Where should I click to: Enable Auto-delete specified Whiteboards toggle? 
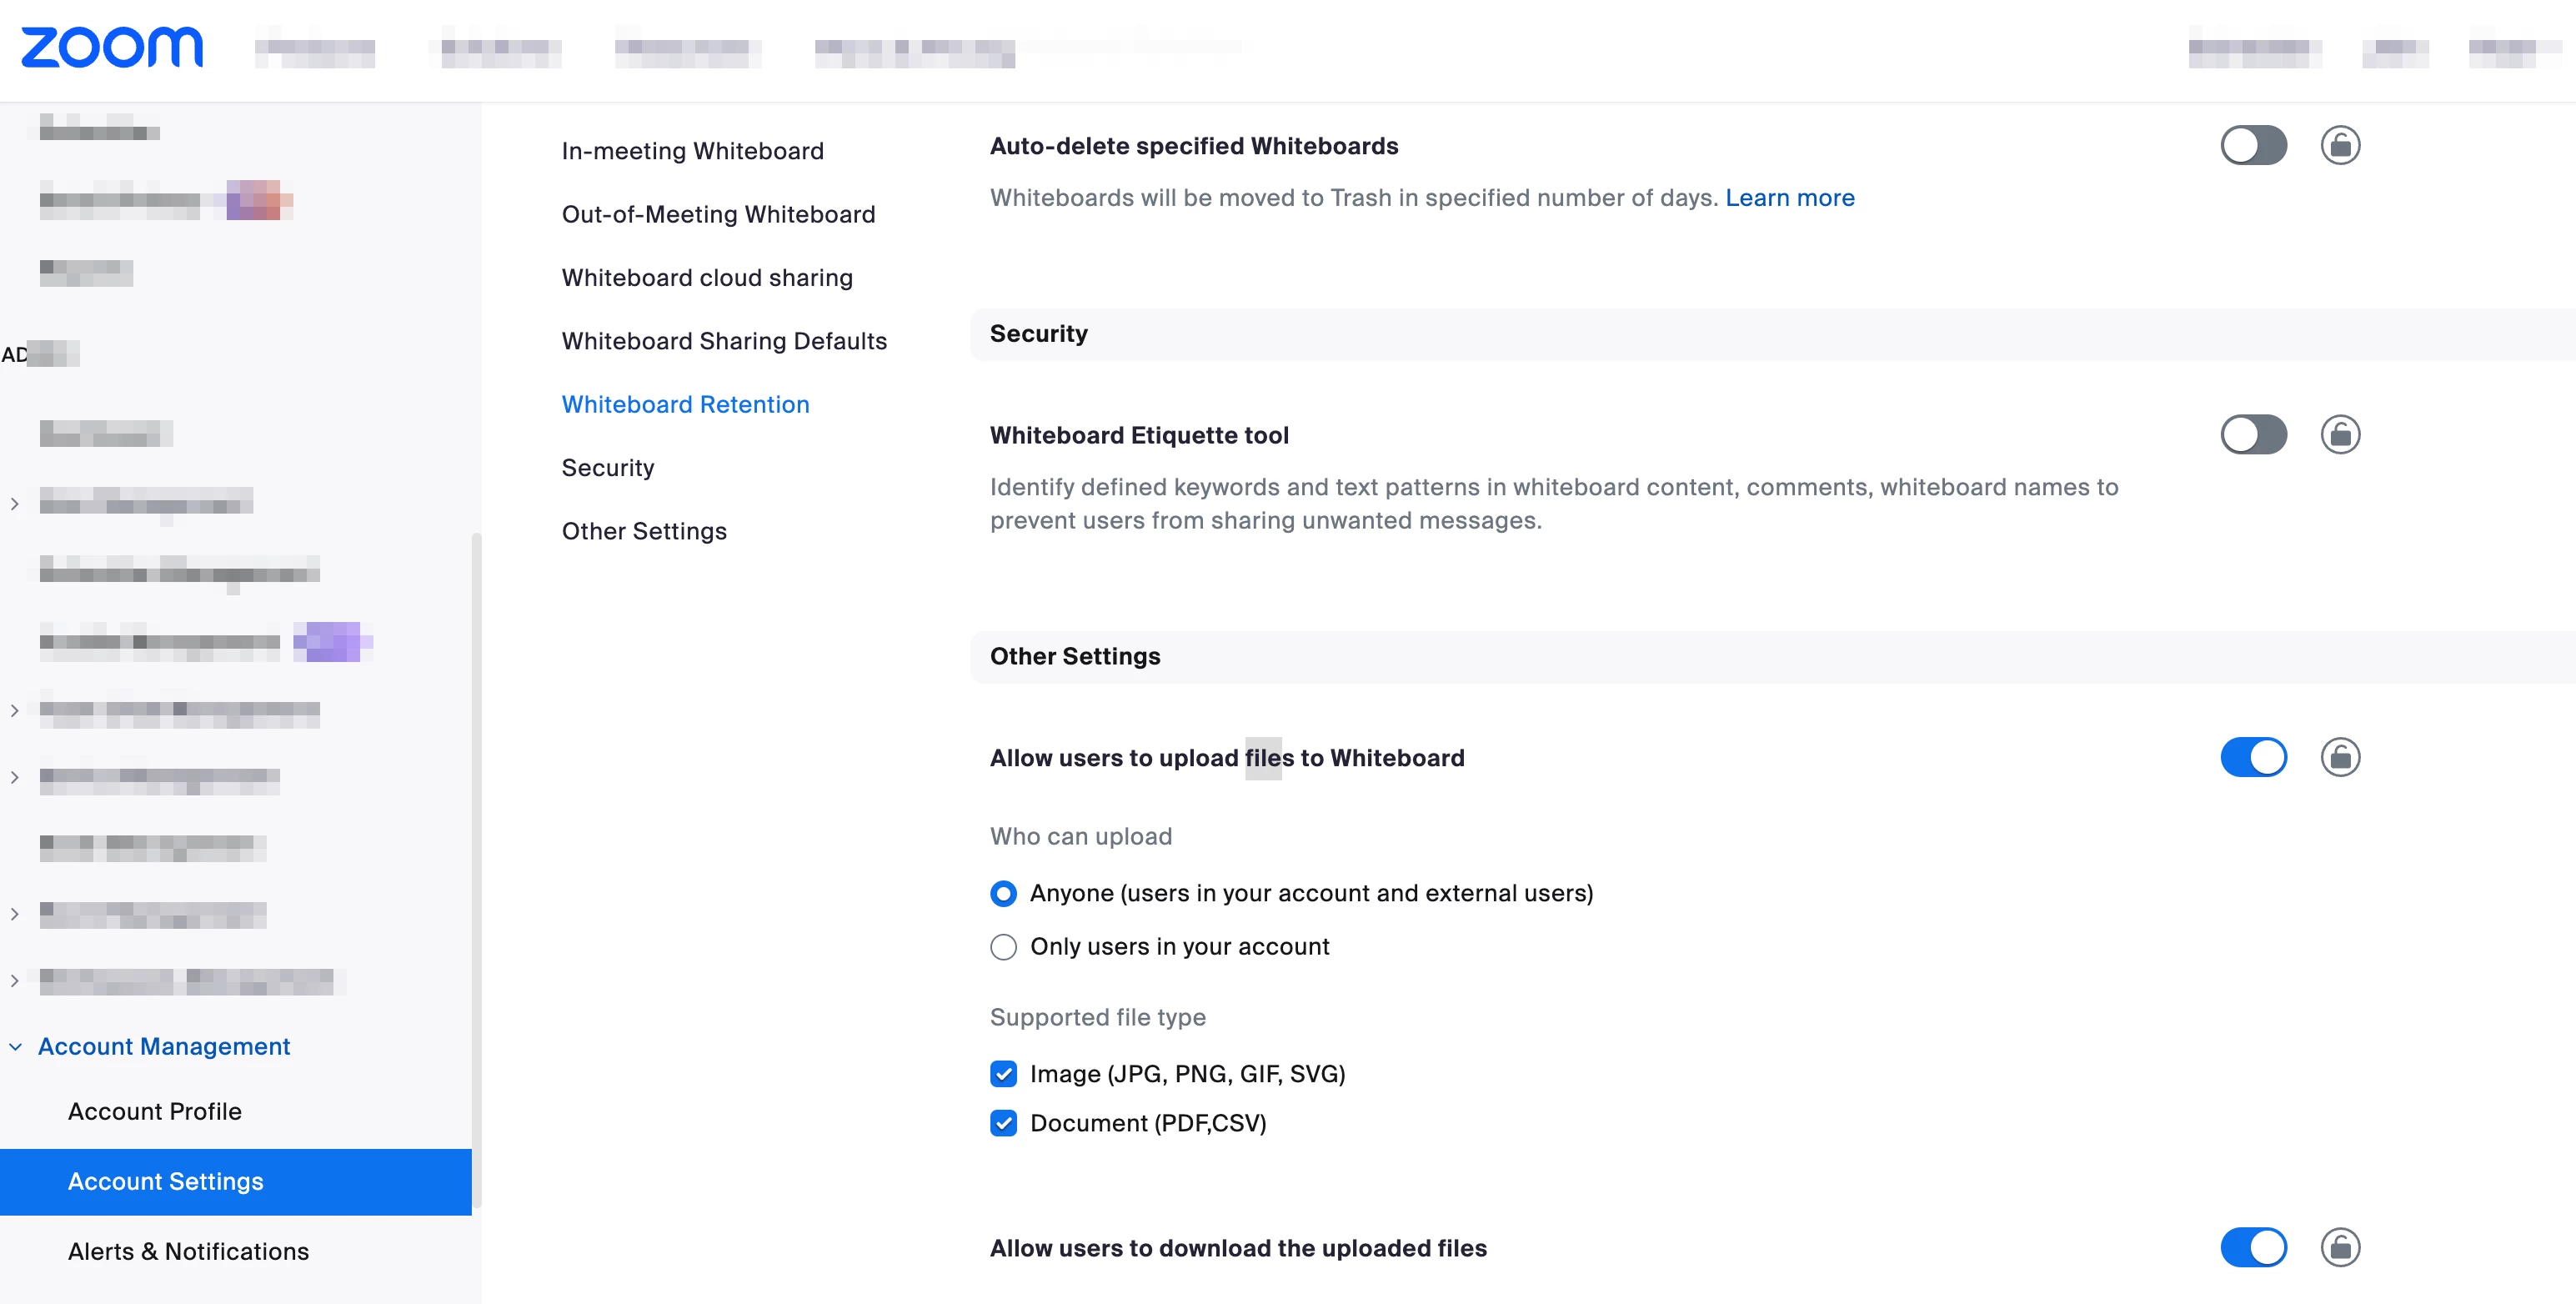click(2253, 146)
